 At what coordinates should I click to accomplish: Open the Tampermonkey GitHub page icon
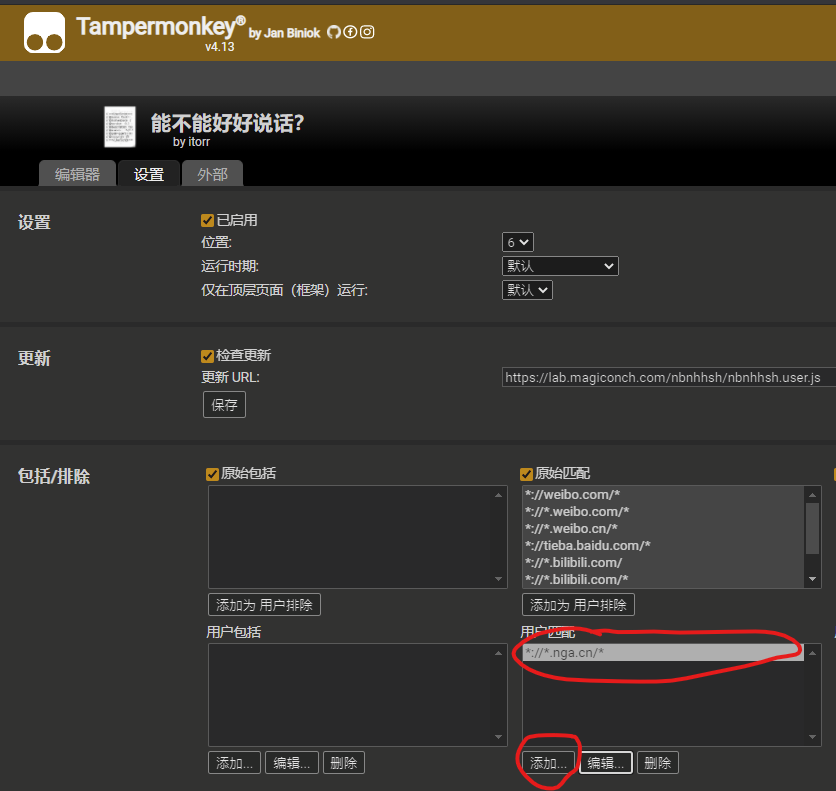(x=333, y=31)
